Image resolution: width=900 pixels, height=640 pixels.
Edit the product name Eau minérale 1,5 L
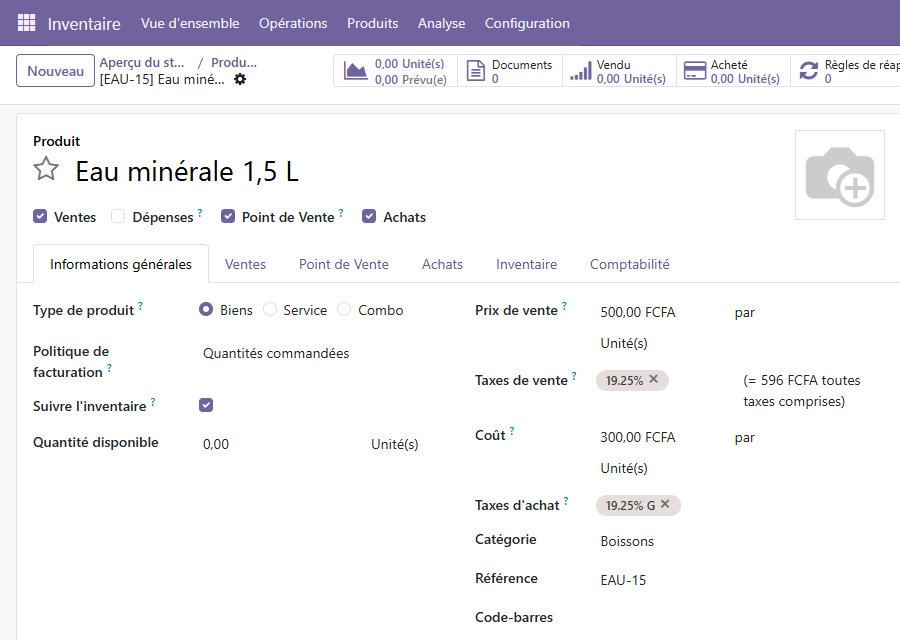(x=187, y=171)
